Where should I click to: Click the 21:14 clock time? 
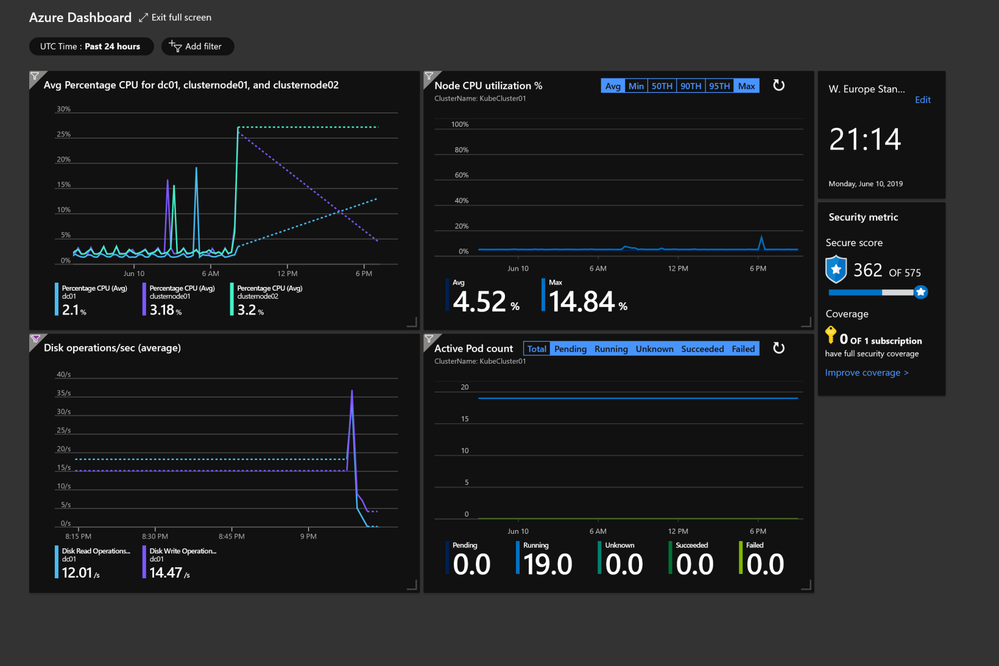click(865, 140)
